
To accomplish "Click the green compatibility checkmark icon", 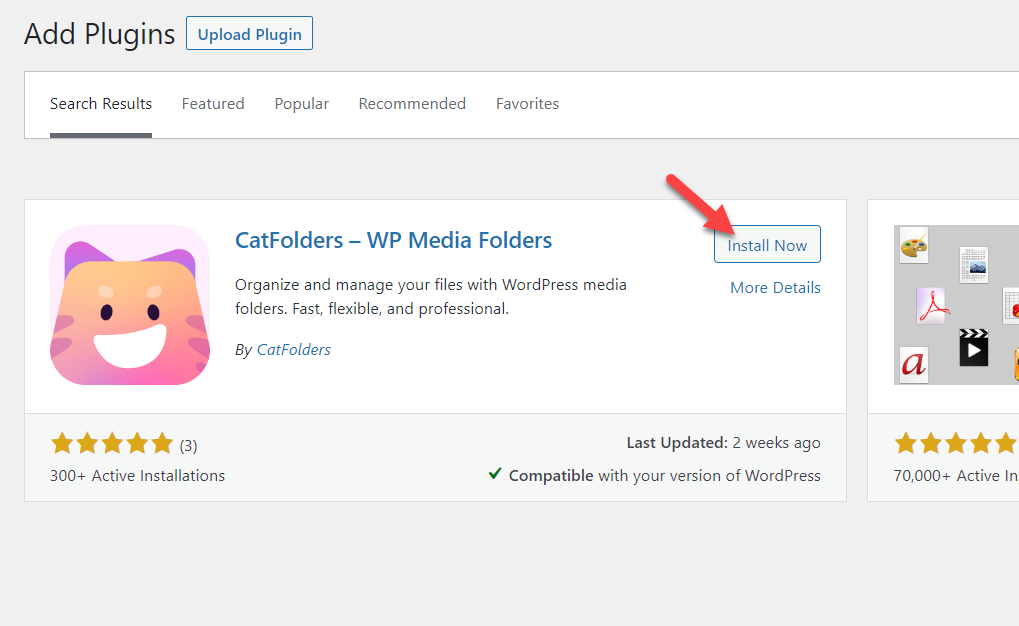I will point(495,474).
